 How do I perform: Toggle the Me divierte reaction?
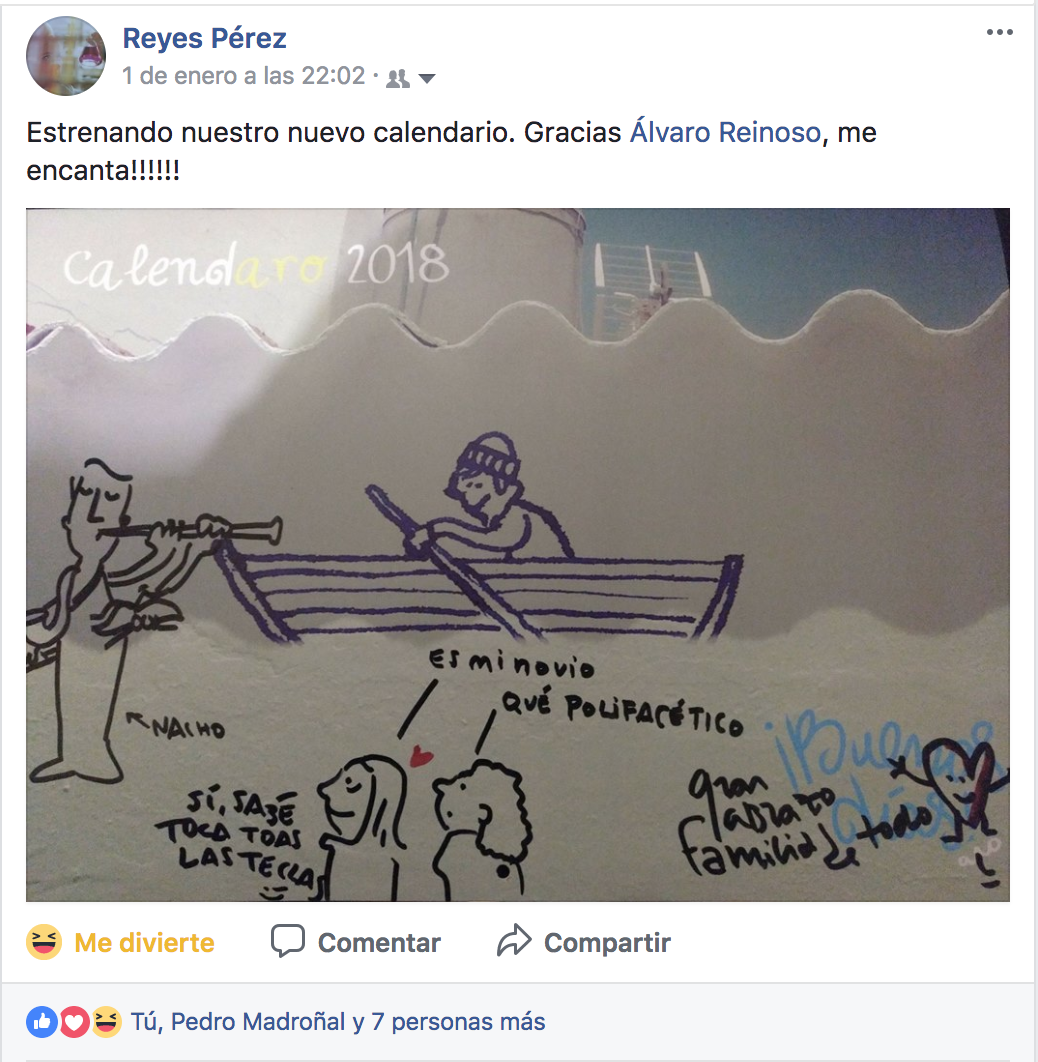coord(121,942)
